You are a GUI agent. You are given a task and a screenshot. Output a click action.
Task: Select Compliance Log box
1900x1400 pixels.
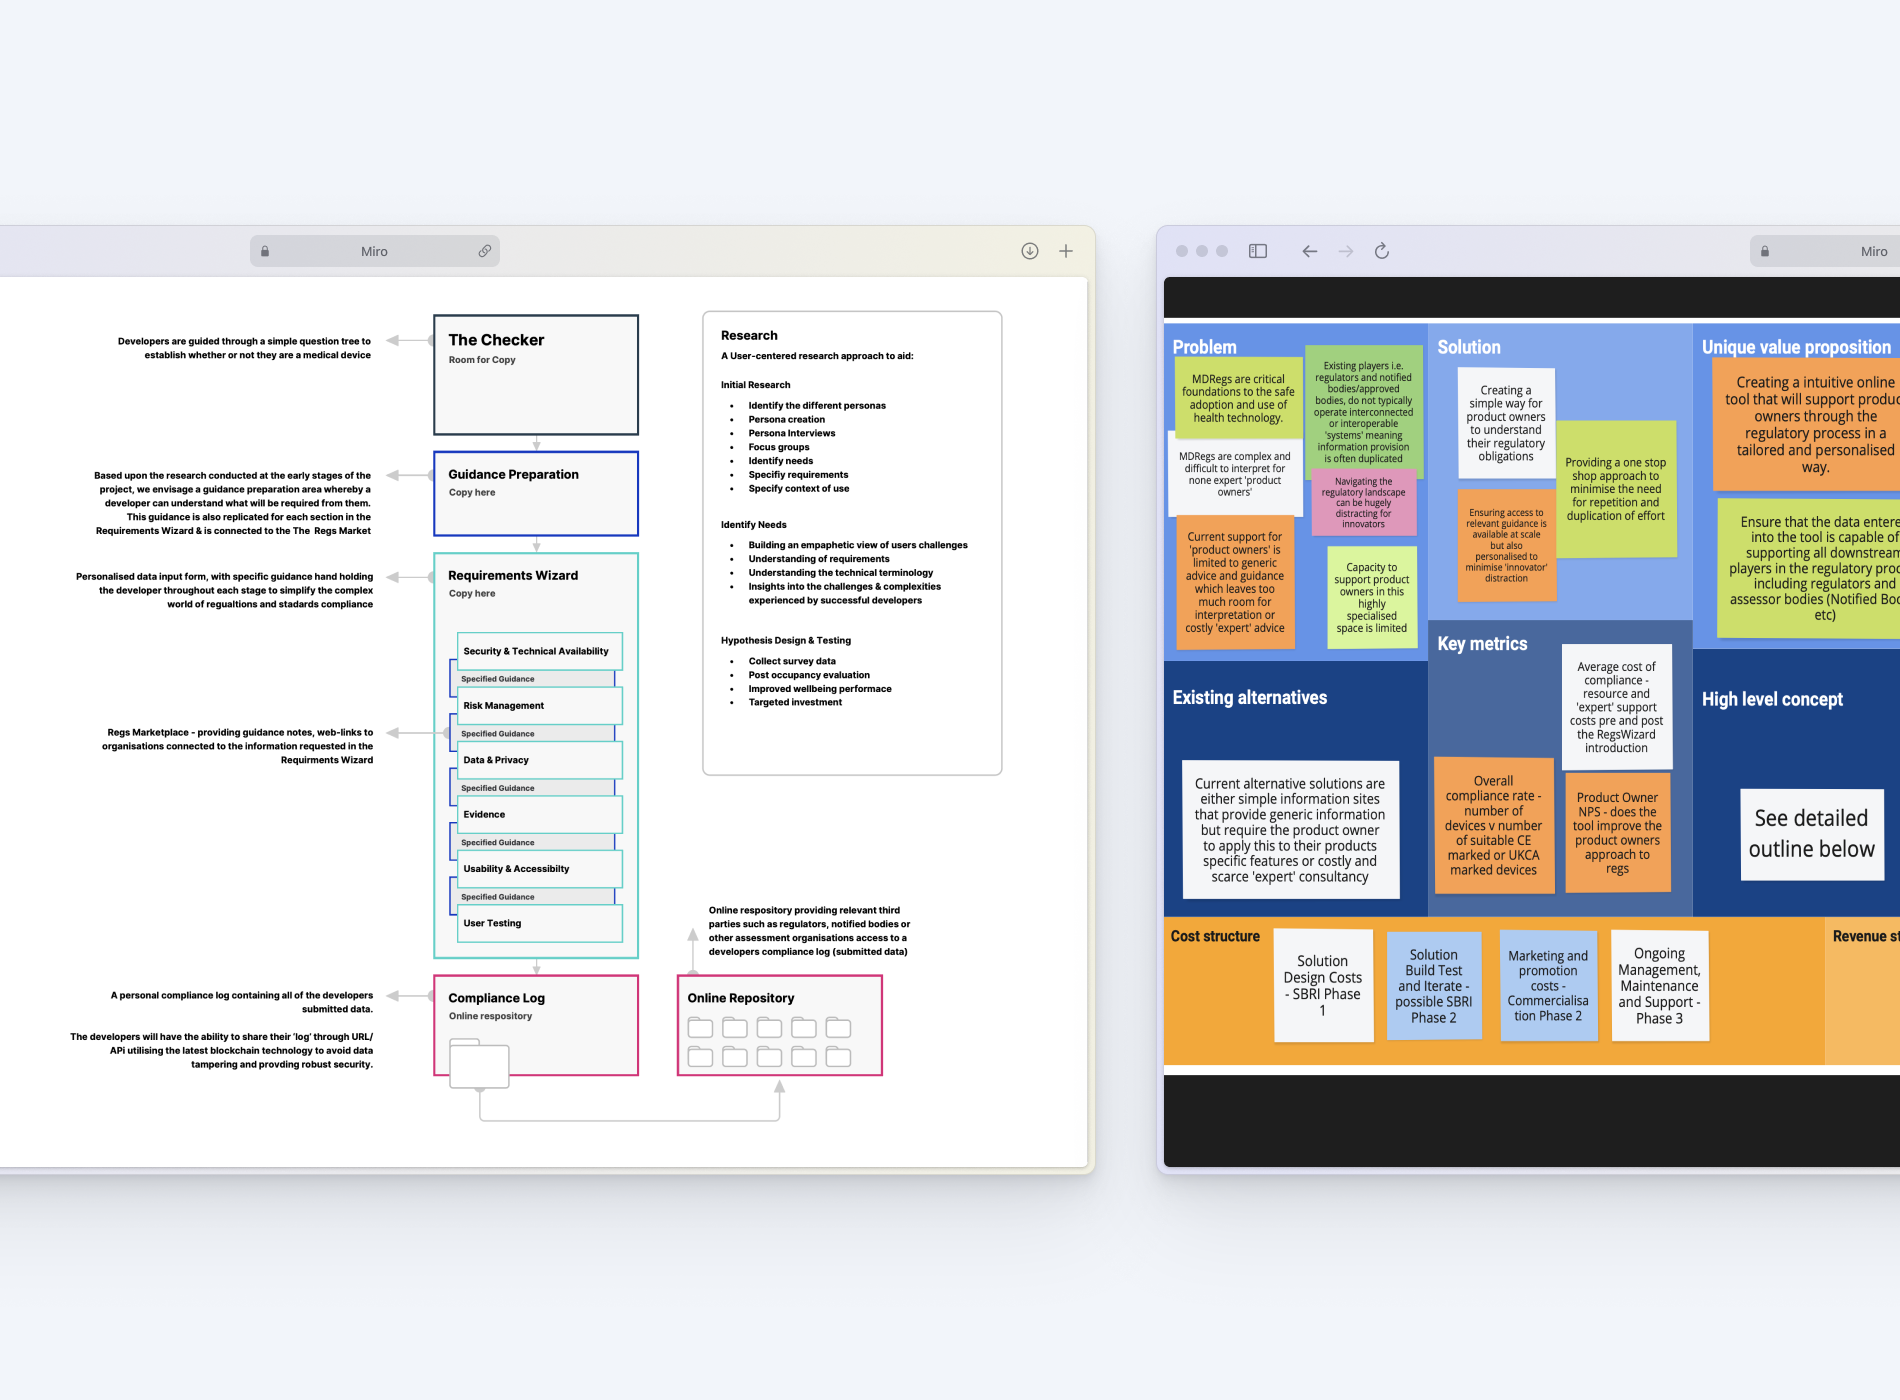coord(536,1025)
